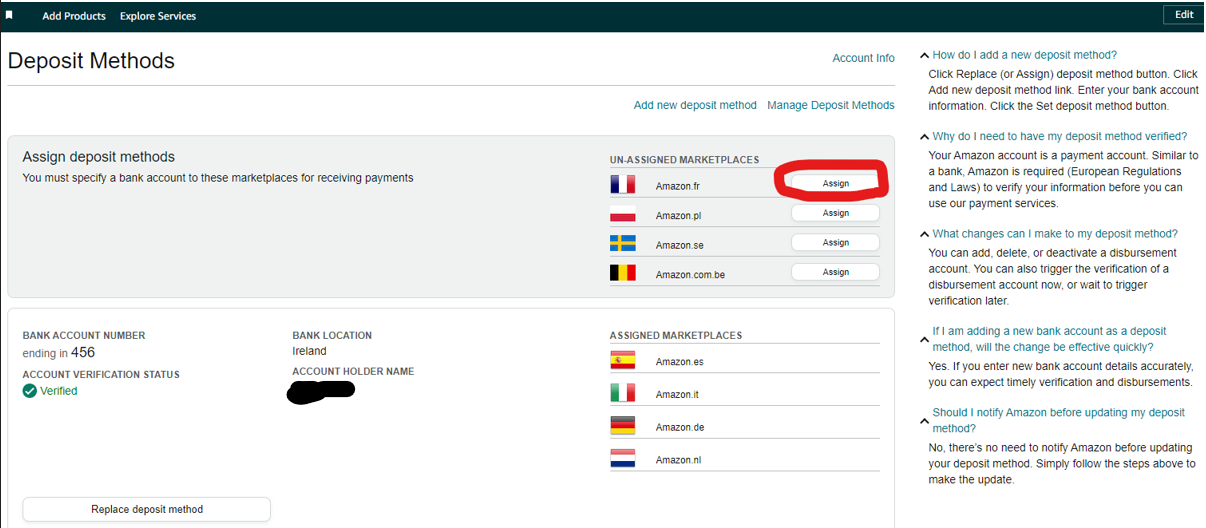
Task: Open the Add Products menu
Action: [x=74, y=16]
